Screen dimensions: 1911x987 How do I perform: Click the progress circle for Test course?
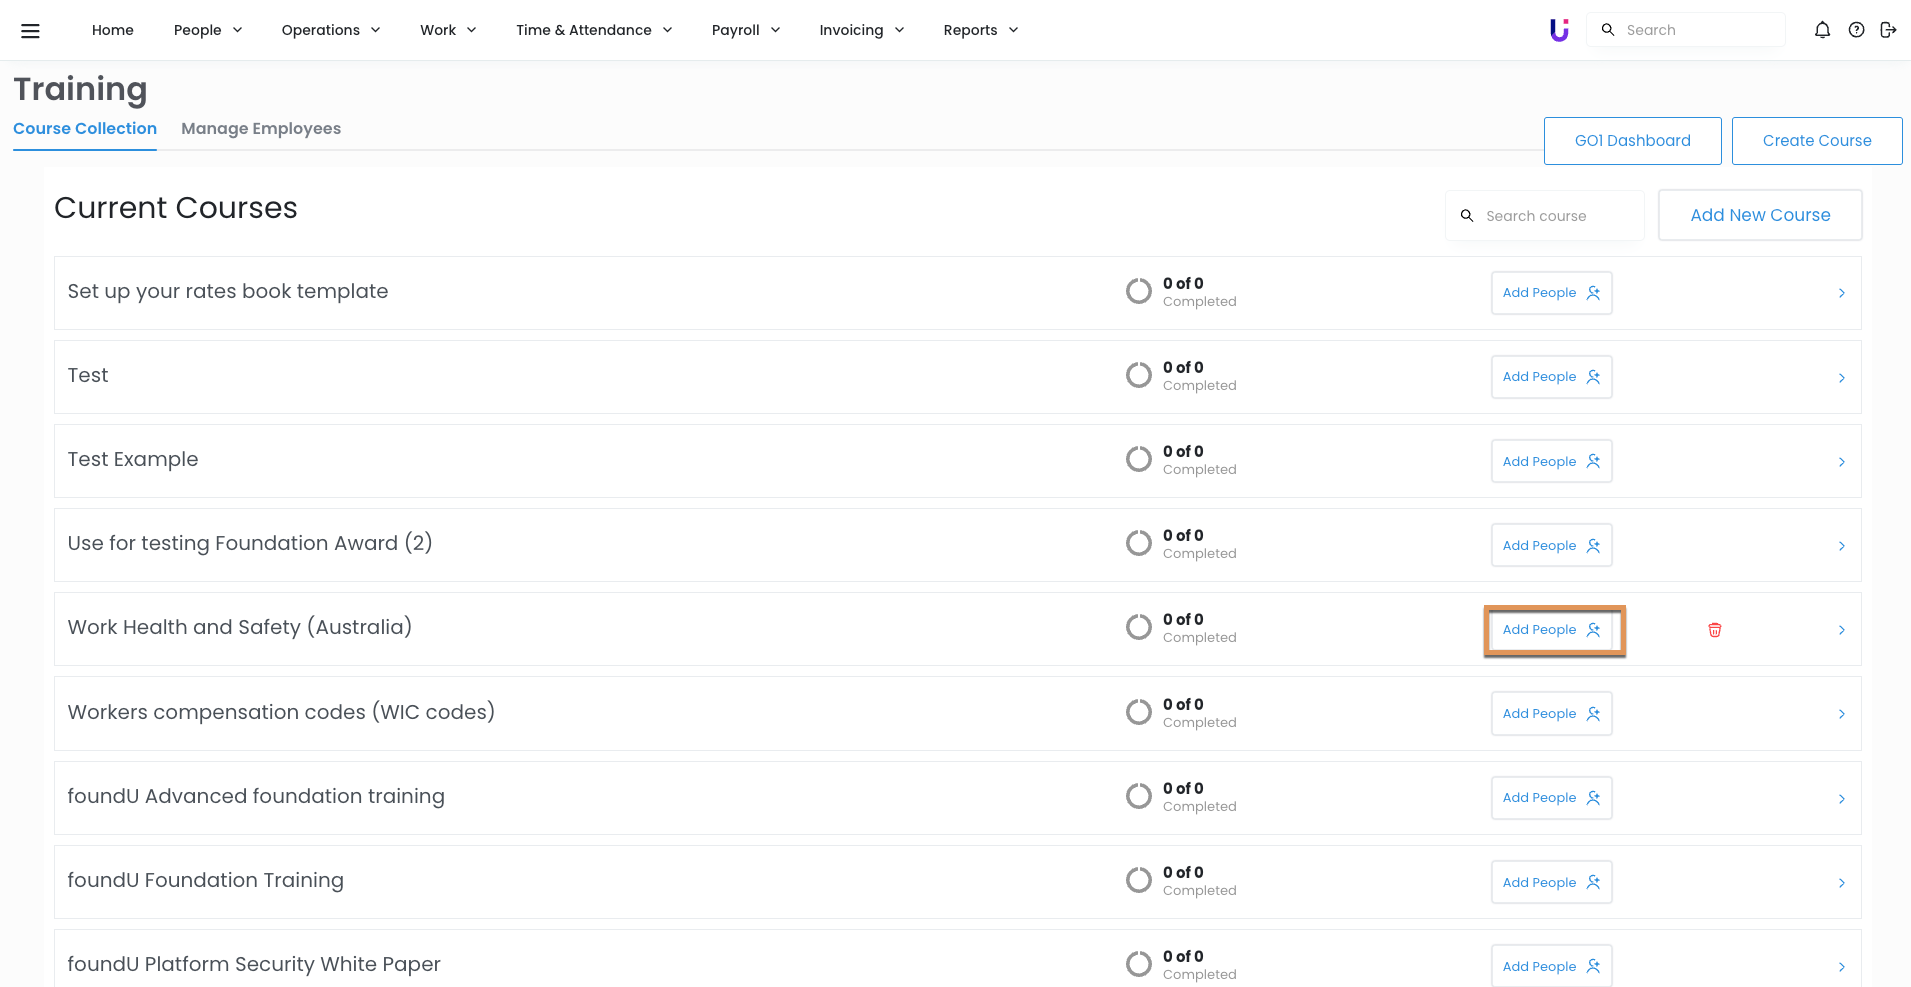1138,375
